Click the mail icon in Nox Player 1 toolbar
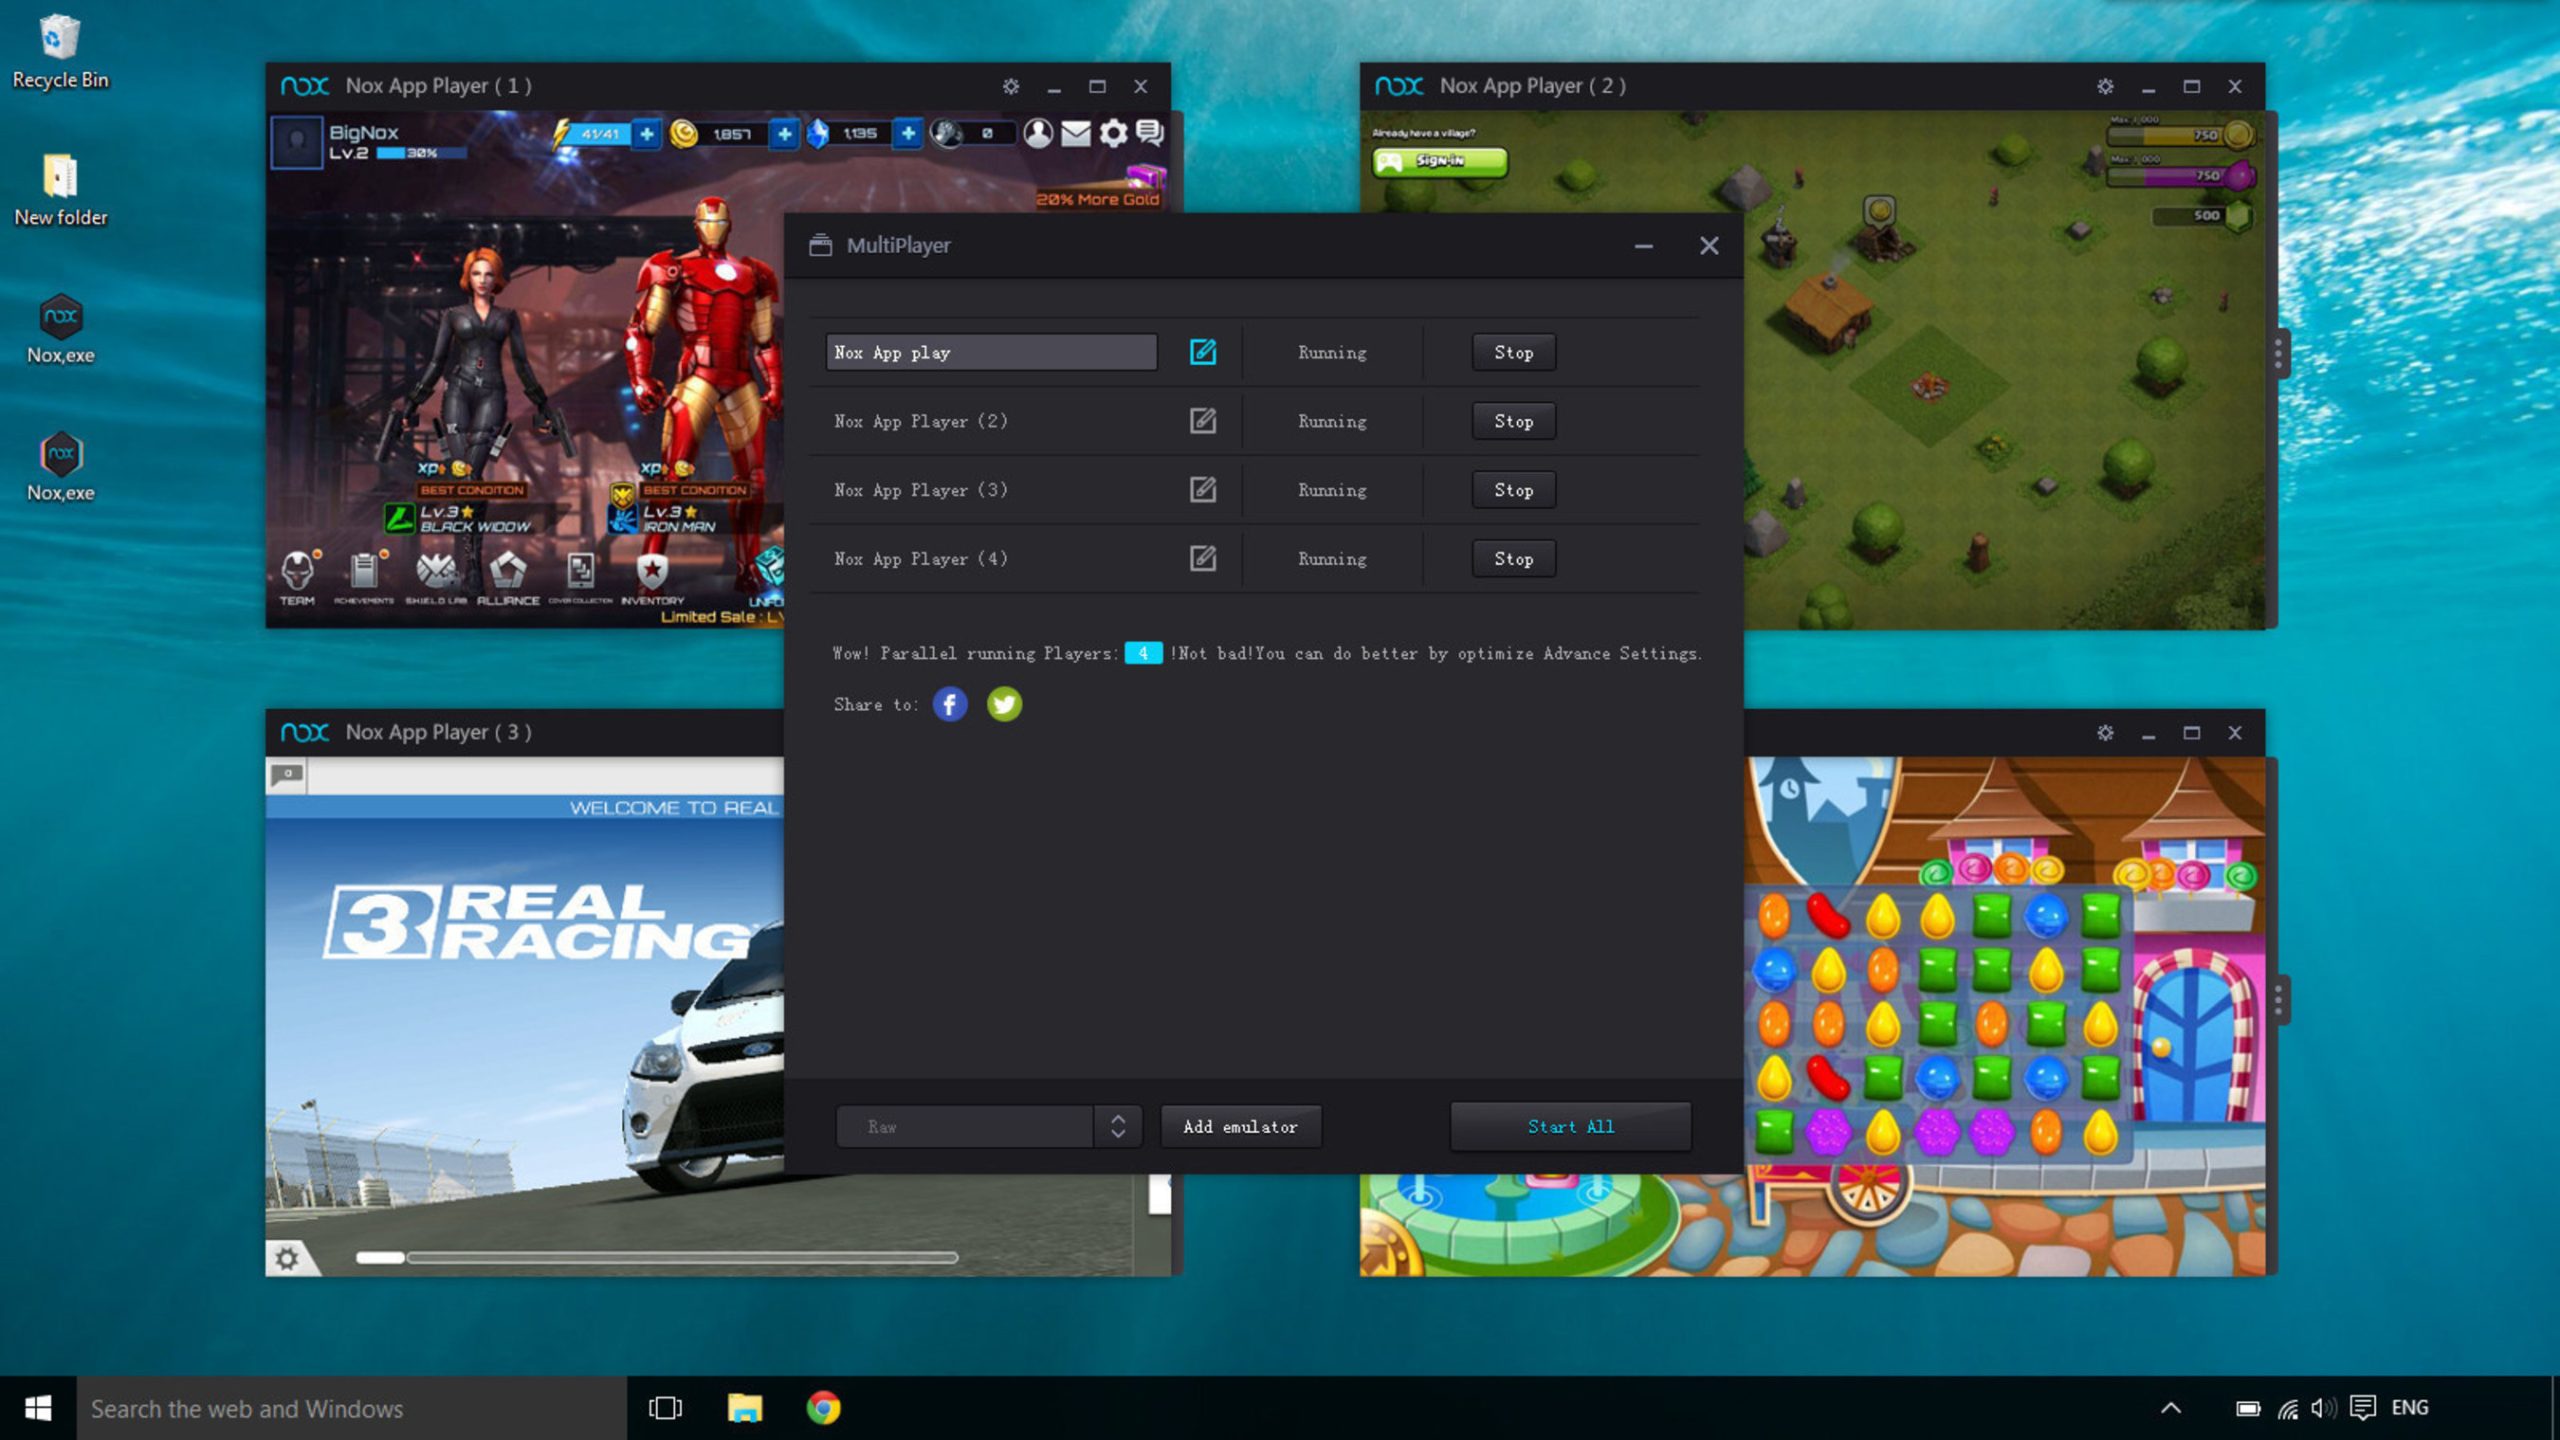 pyautogui.click(x=1074, y=134)
